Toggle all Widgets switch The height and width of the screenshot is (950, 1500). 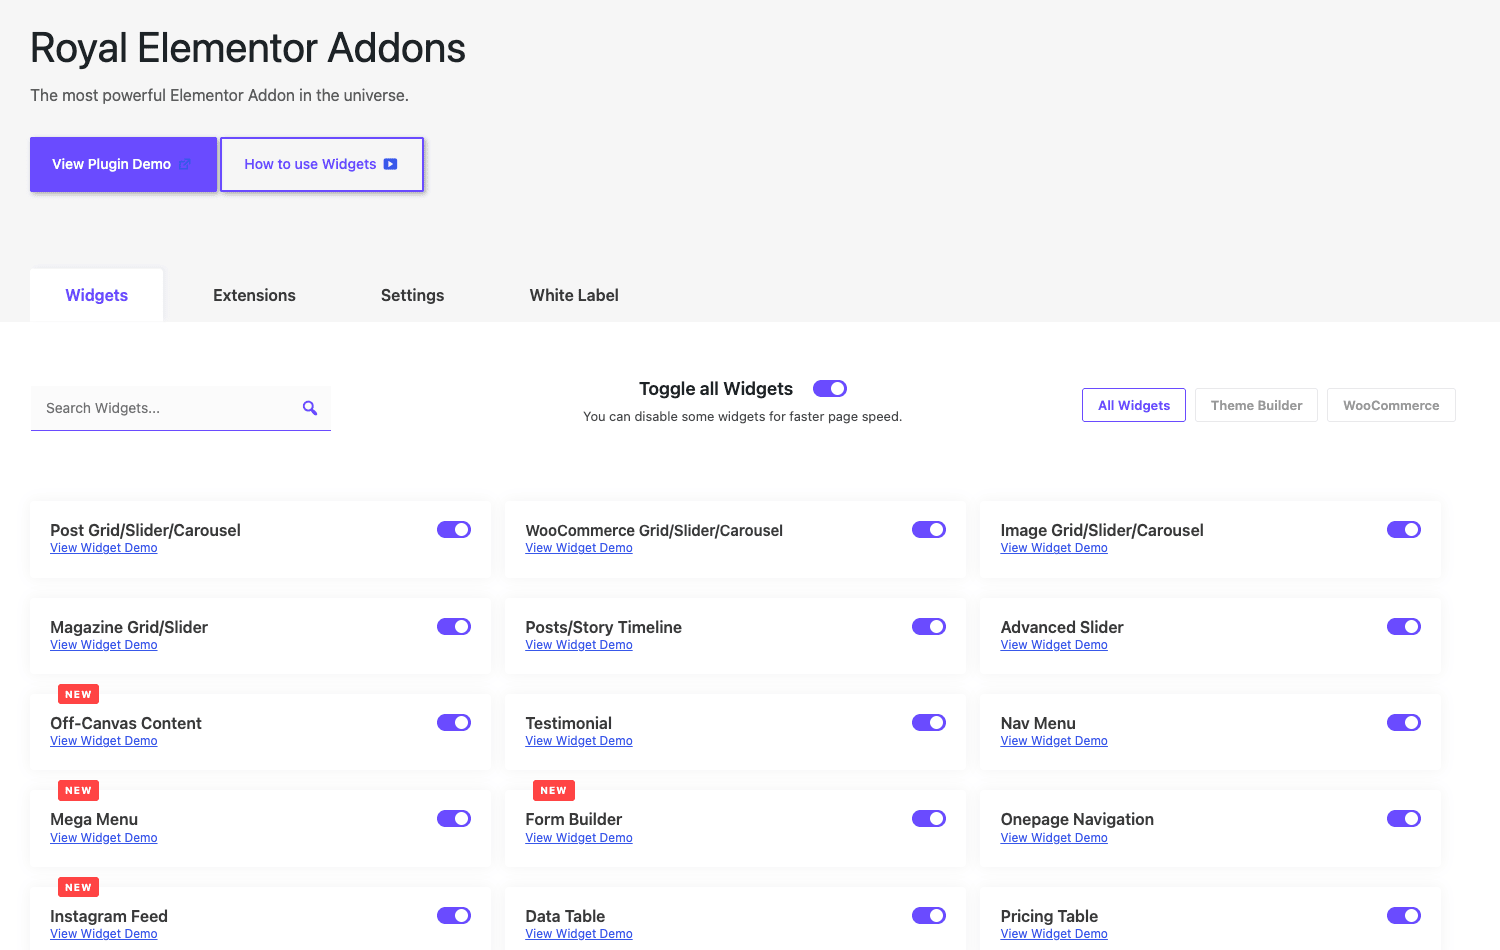830,388
